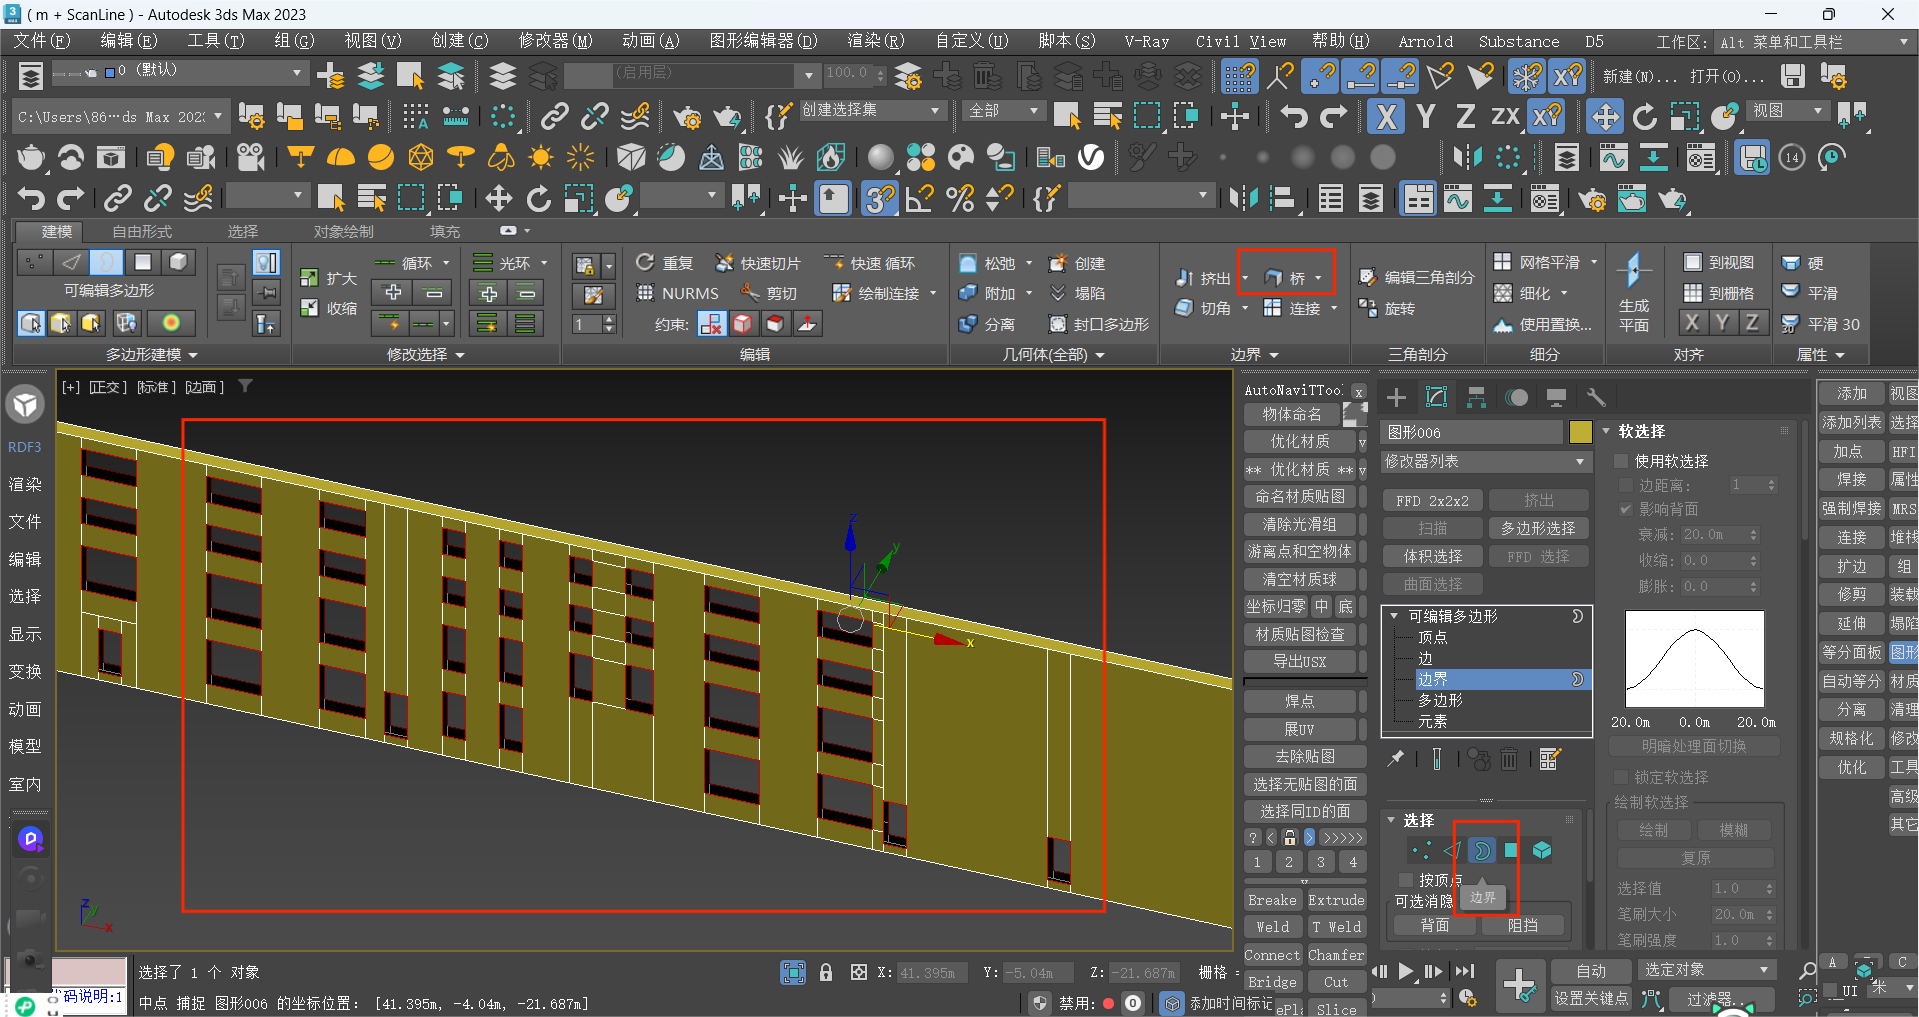Open the Modifier List dropdown
The width and height of the screenshot is (1919, 1017).
pos(1485,461)
